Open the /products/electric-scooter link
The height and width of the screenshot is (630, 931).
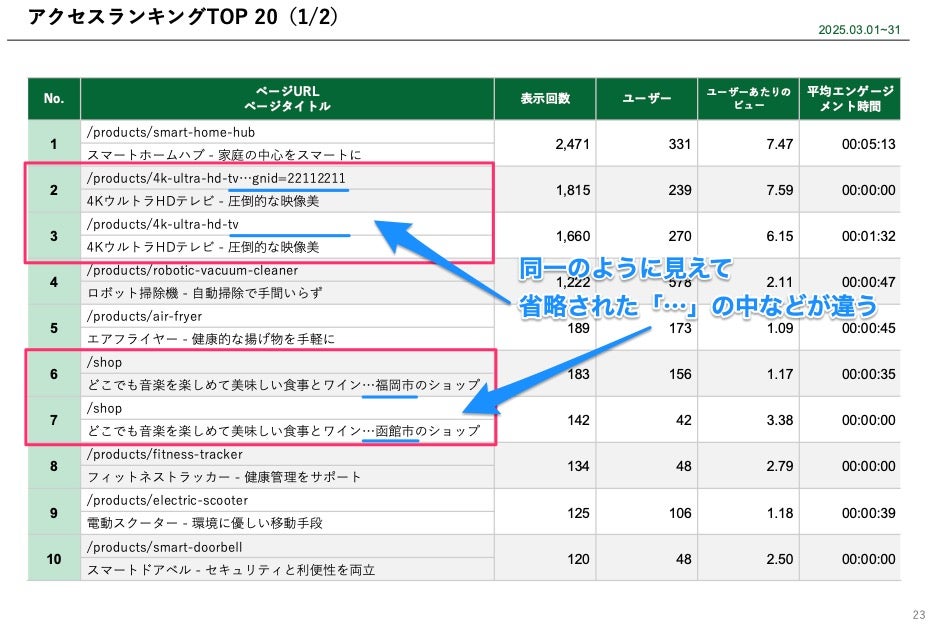click(167, 500)
